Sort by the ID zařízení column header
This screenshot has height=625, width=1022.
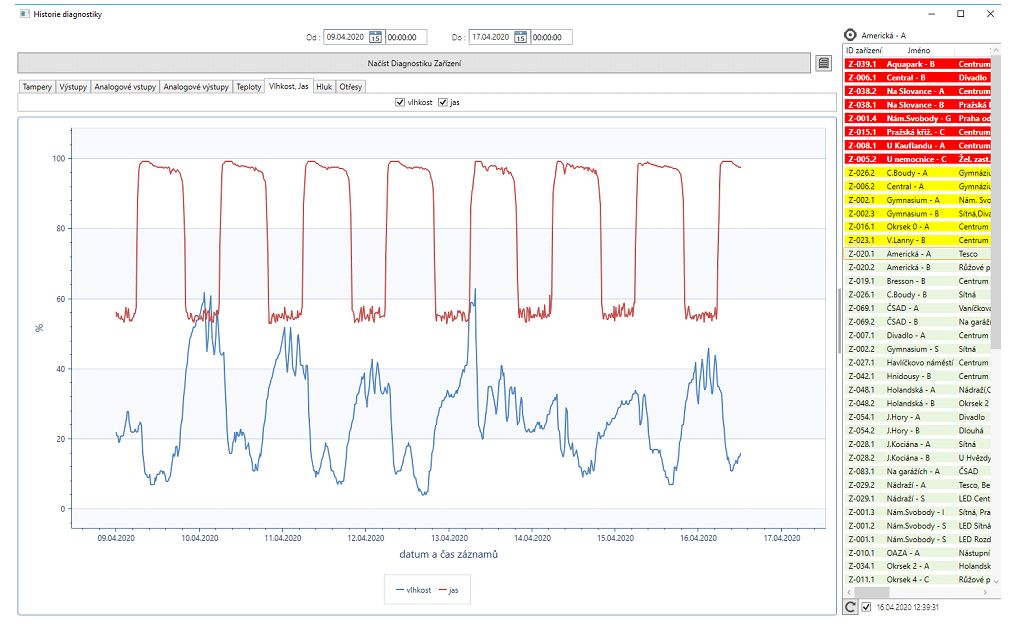[x=864, y=50]
